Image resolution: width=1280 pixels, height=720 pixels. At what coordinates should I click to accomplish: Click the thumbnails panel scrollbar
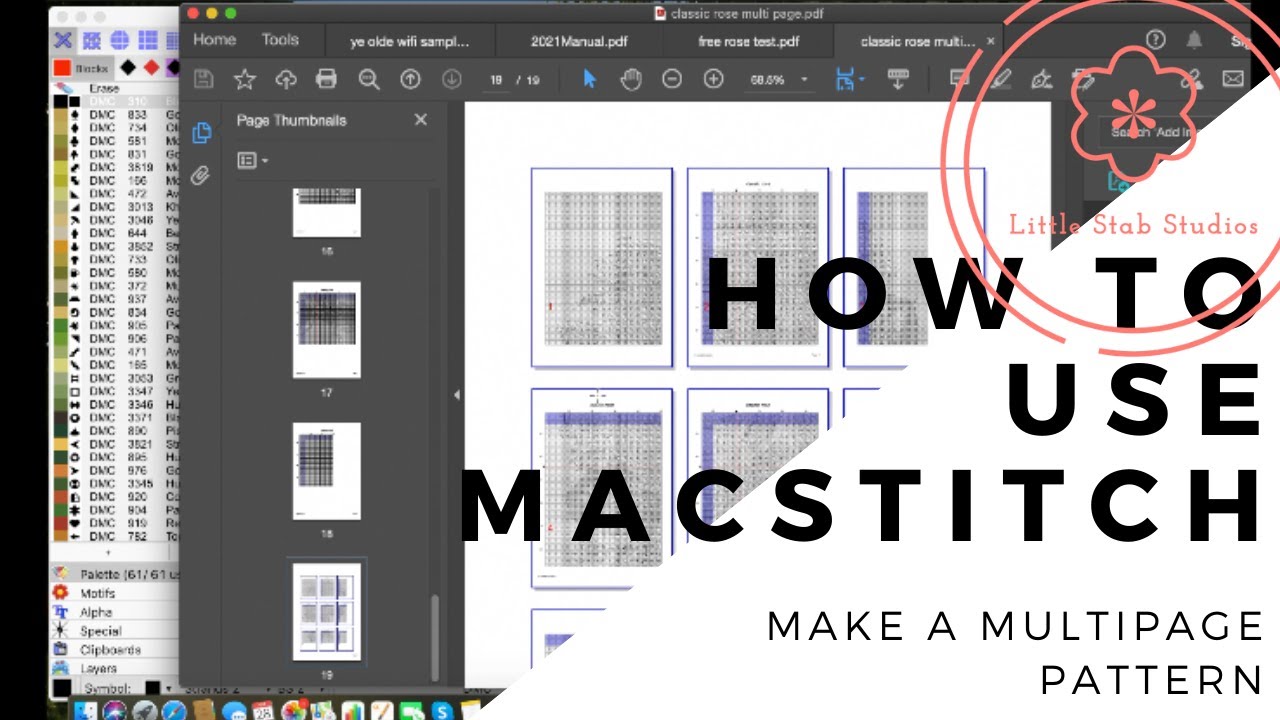pos(434,640)
